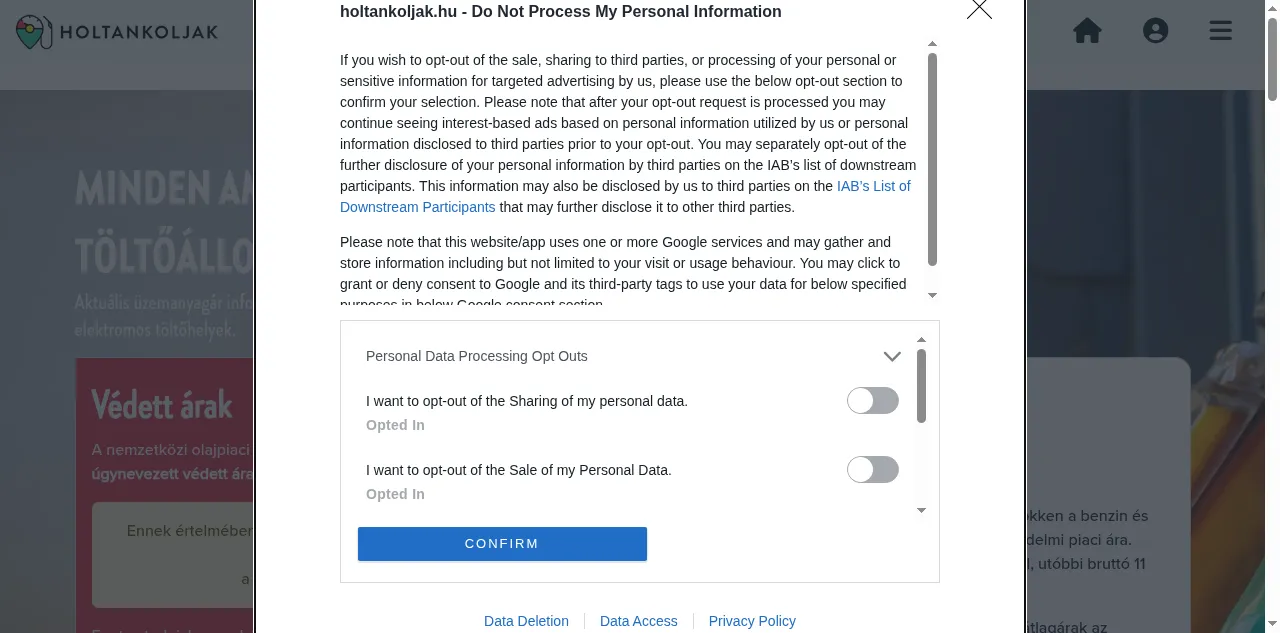Screen dimensions: 1280x633
Task: Toggle opt-out of Sale of Personal Data
Action: click(873, 470)
